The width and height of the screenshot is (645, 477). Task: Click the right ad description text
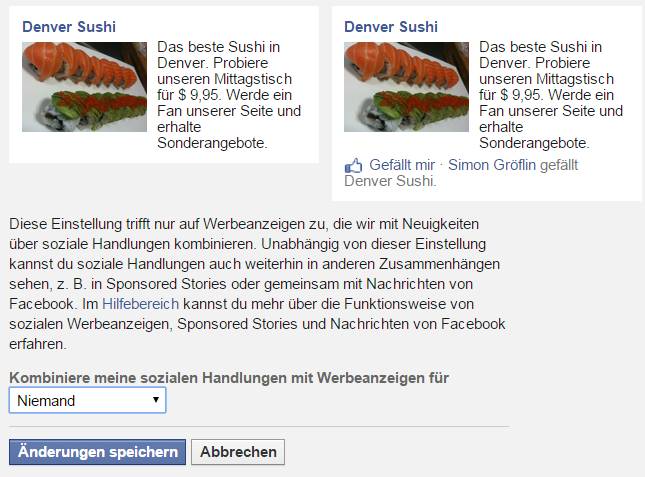(x=551, y=95)
